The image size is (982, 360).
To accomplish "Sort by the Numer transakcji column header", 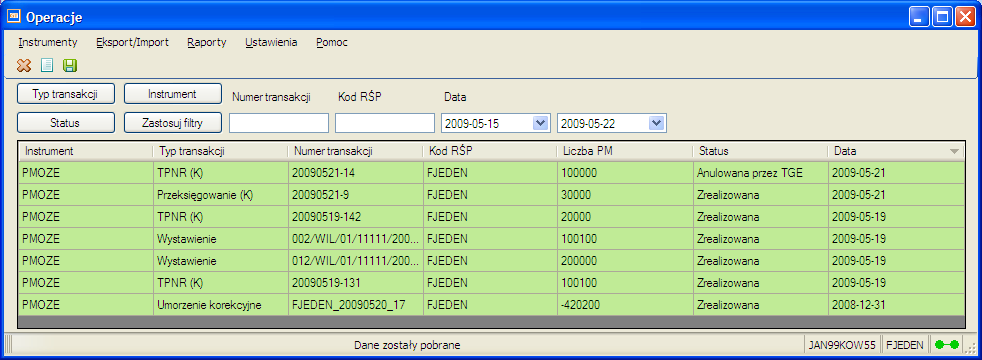I will (356, 151).
